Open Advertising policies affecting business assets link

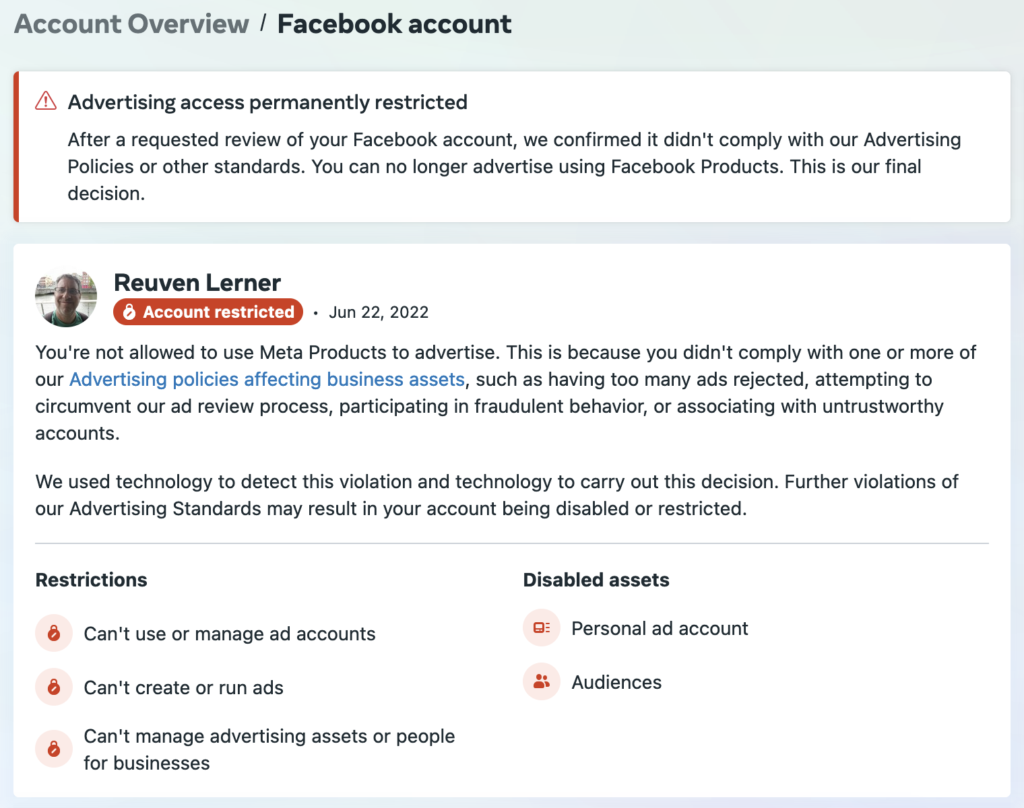(x=267, y=379)
